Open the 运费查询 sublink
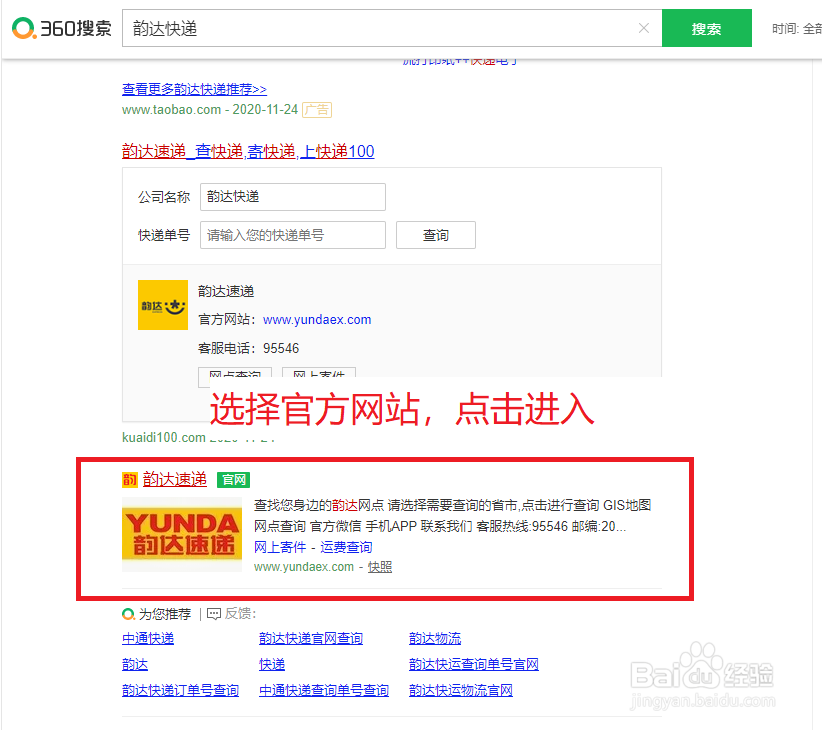Image resolution: width=822 pixels, height=730 pixels. tap(346, 547)
